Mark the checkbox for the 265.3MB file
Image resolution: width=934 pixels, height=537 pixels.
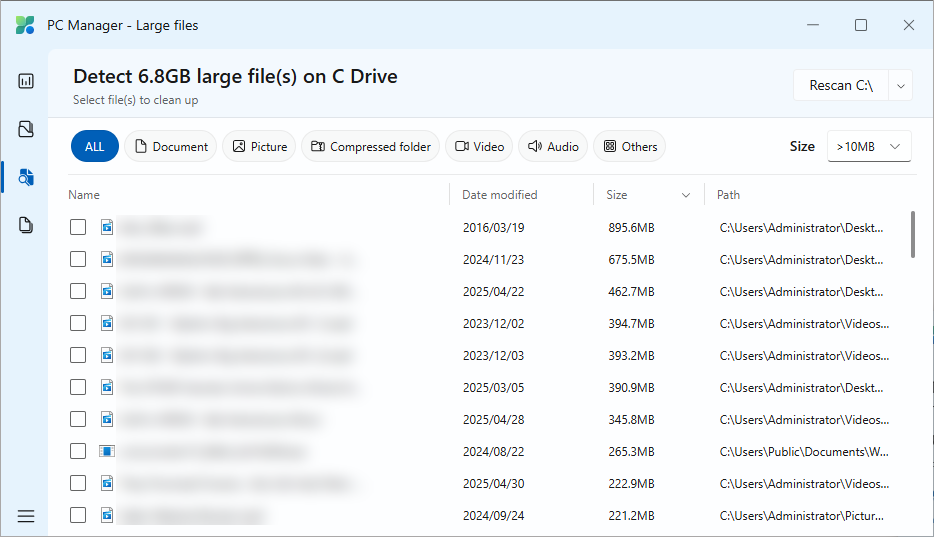coord(78,451)
